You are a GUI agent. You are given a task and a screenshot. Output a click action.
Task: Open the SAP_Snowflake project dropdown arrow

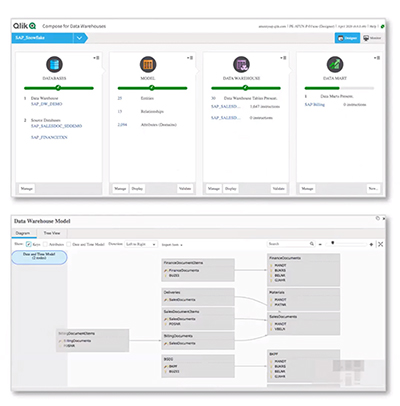click(79, 38)
